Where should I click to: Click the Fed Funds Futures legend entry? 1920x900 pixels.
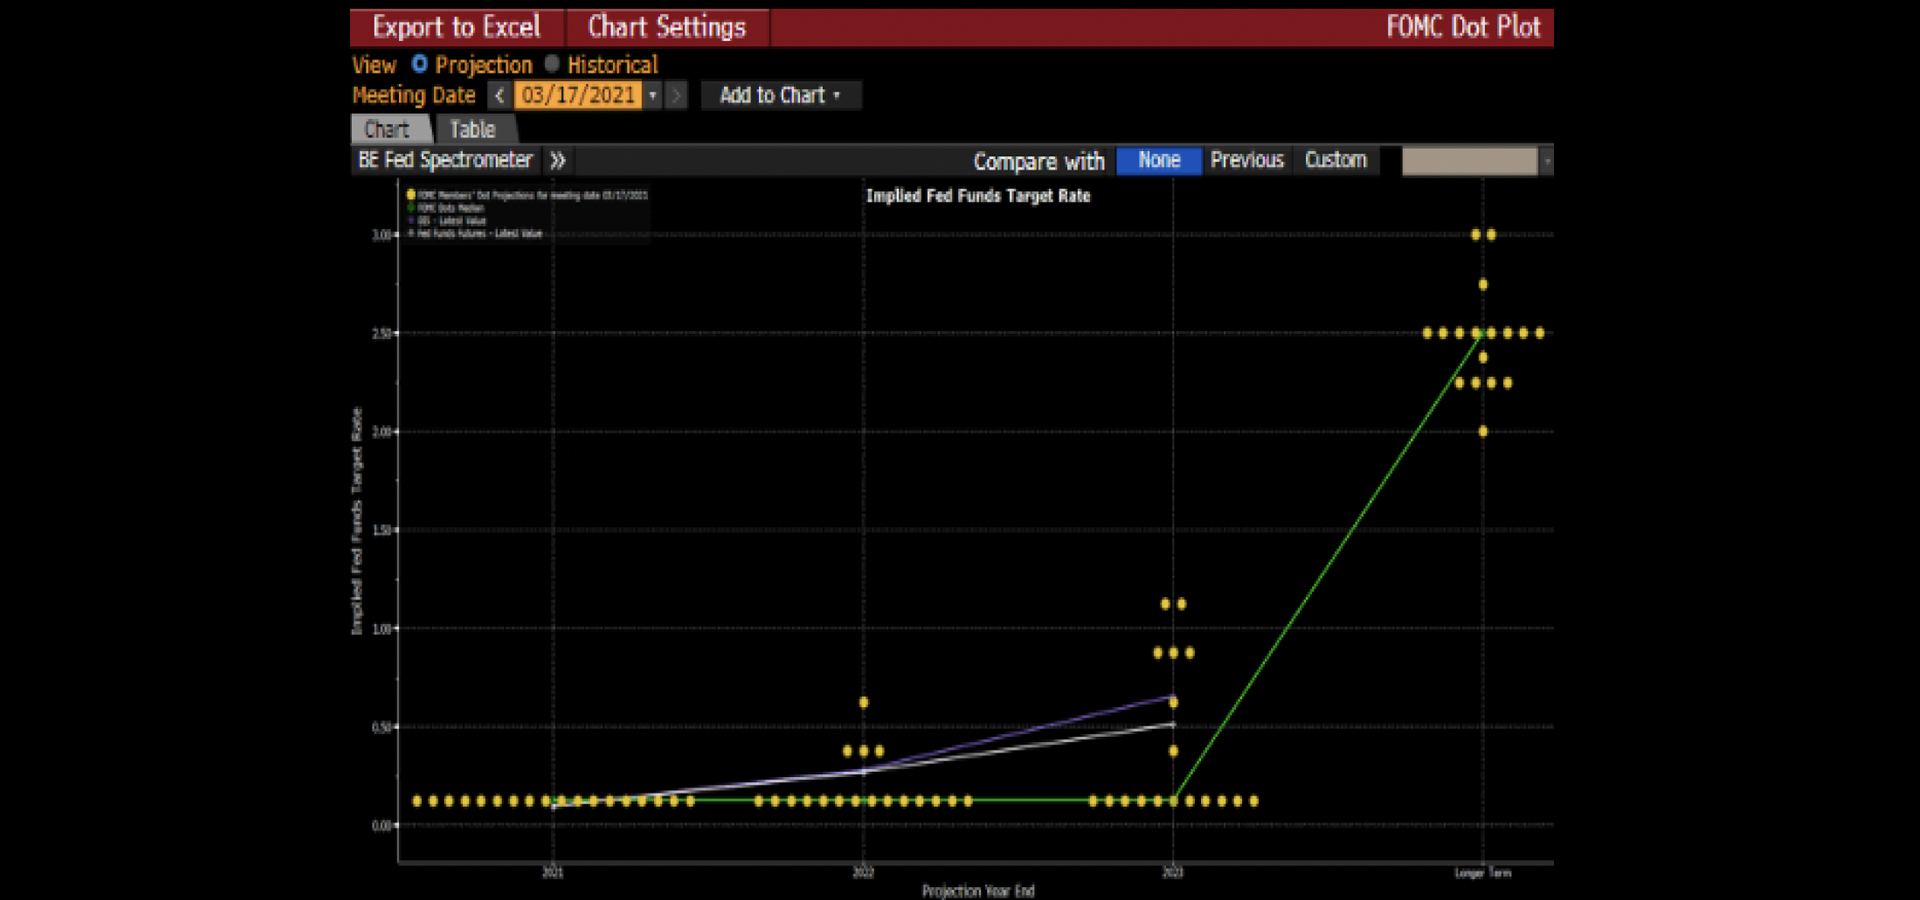coord(474,234)
